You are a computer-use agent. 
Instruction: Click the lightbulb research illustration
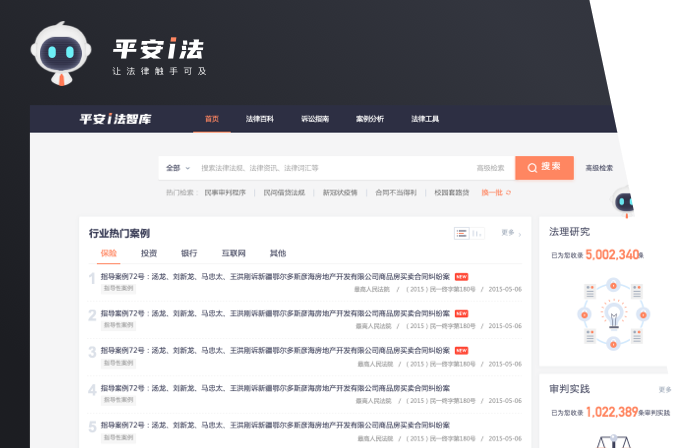coord(613,314)
